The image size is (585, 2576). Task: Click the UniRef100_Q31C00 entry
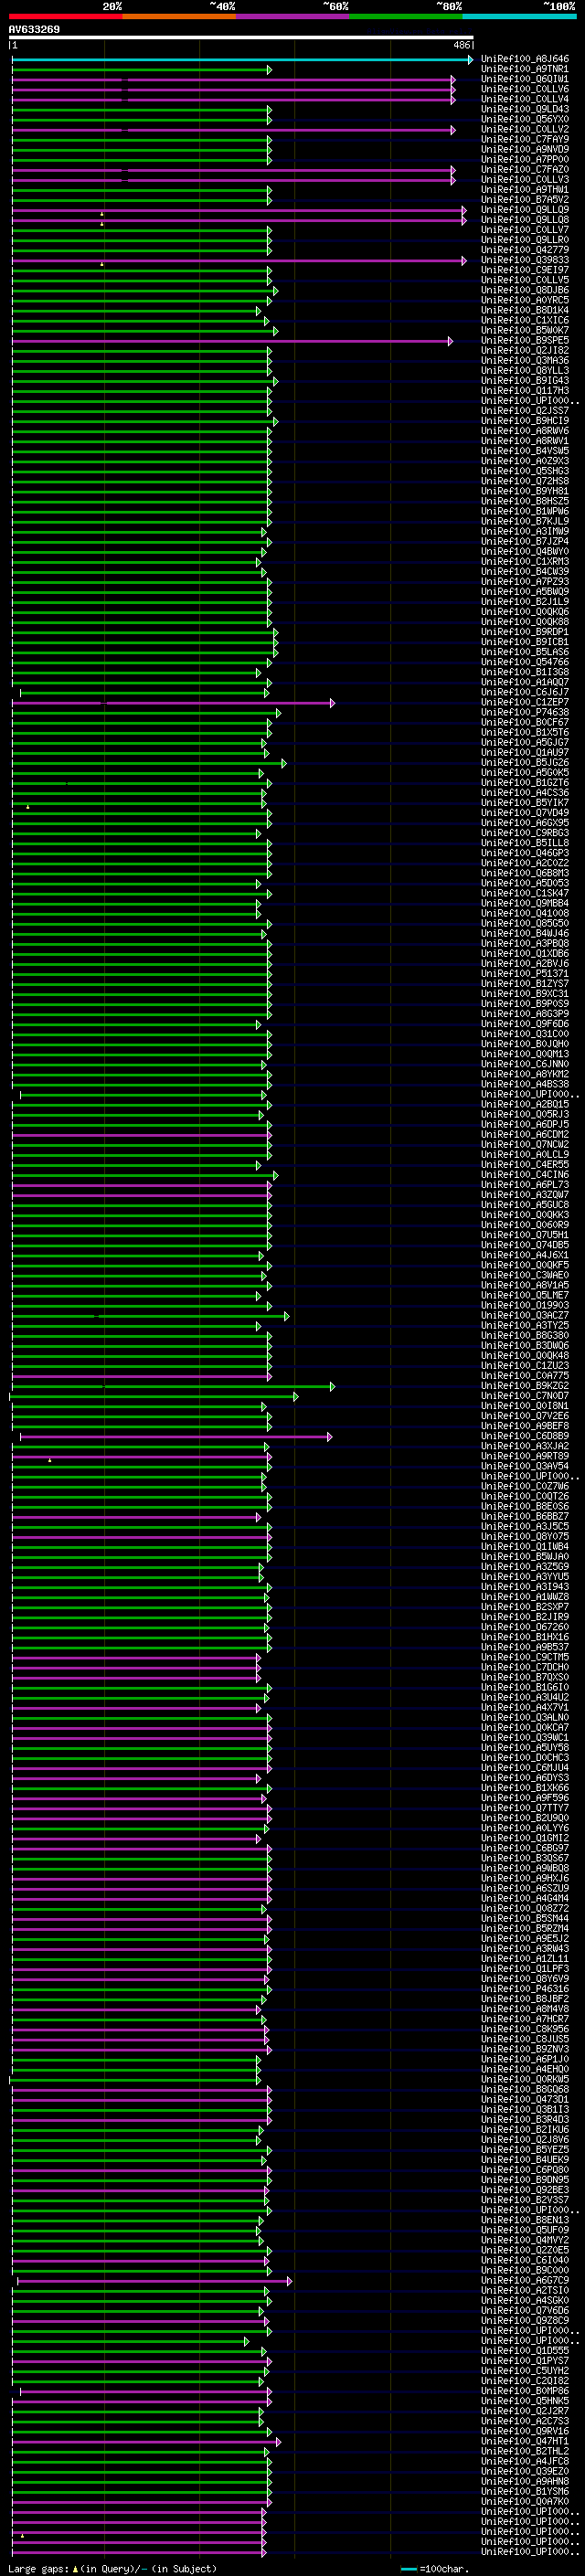525,1034
